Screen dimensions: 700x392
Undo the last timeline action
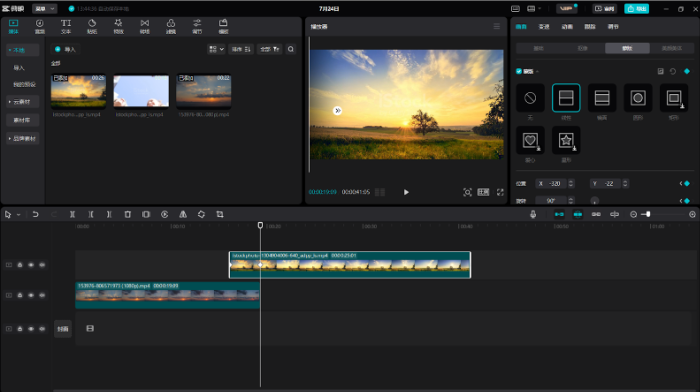(35, 214)
